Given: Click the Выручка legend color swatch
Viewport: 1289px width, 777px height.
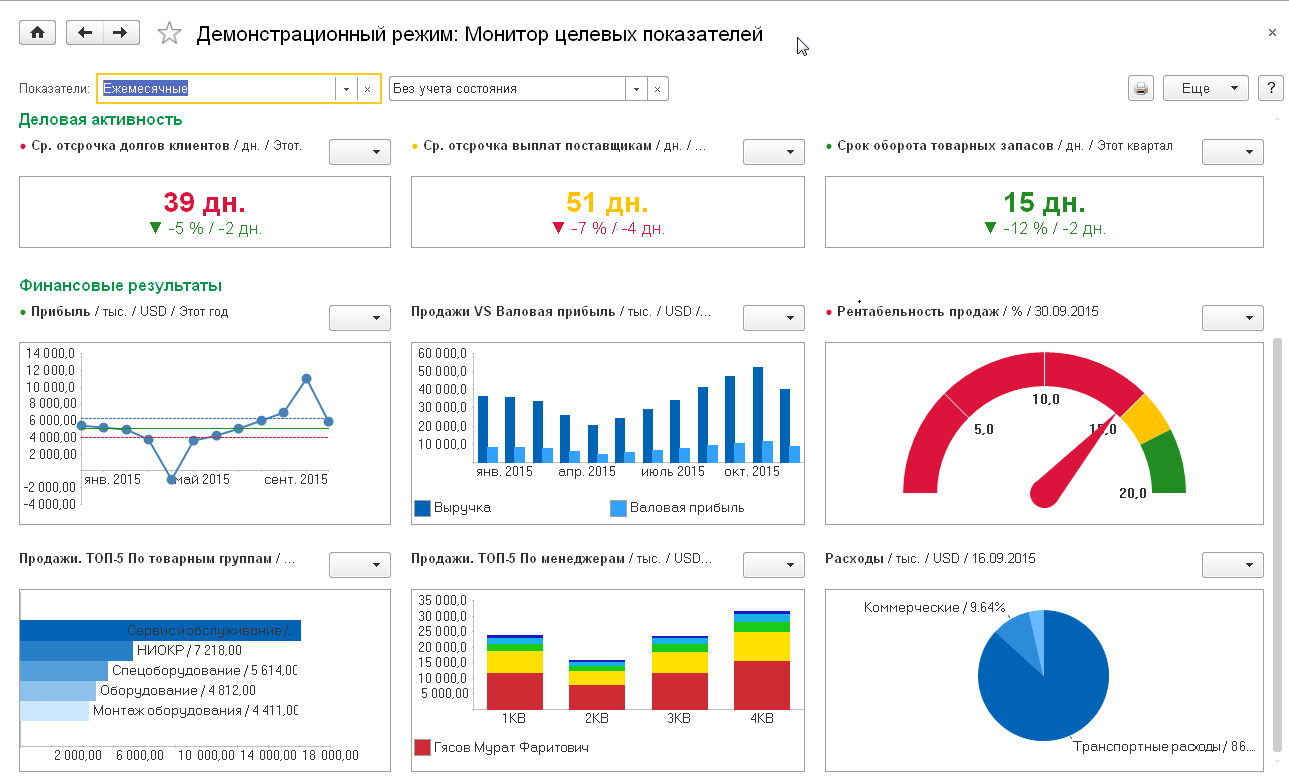Looking at the screenshot, I should [422, 508].
